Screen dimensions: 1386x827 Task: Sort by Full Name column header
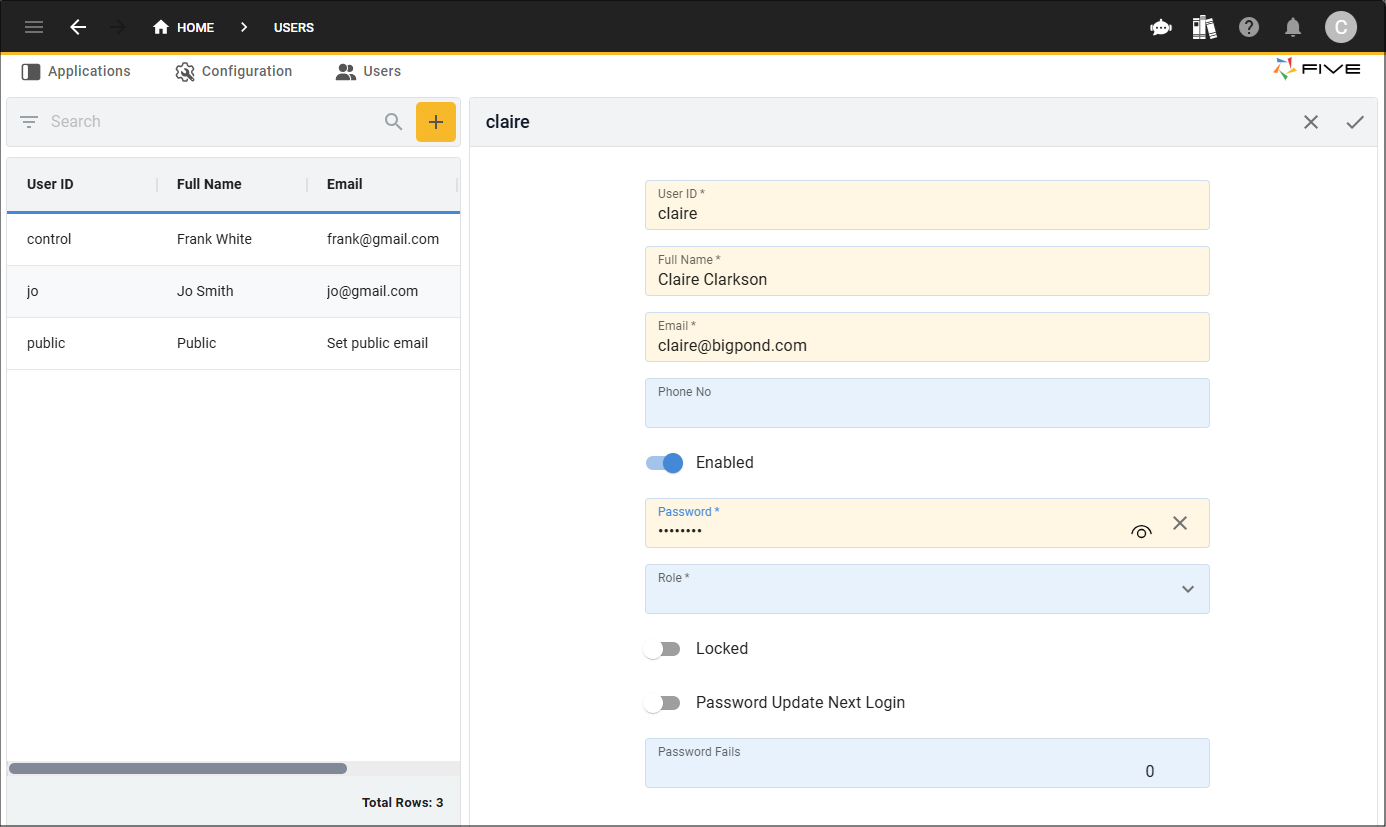tap(209, 184)
